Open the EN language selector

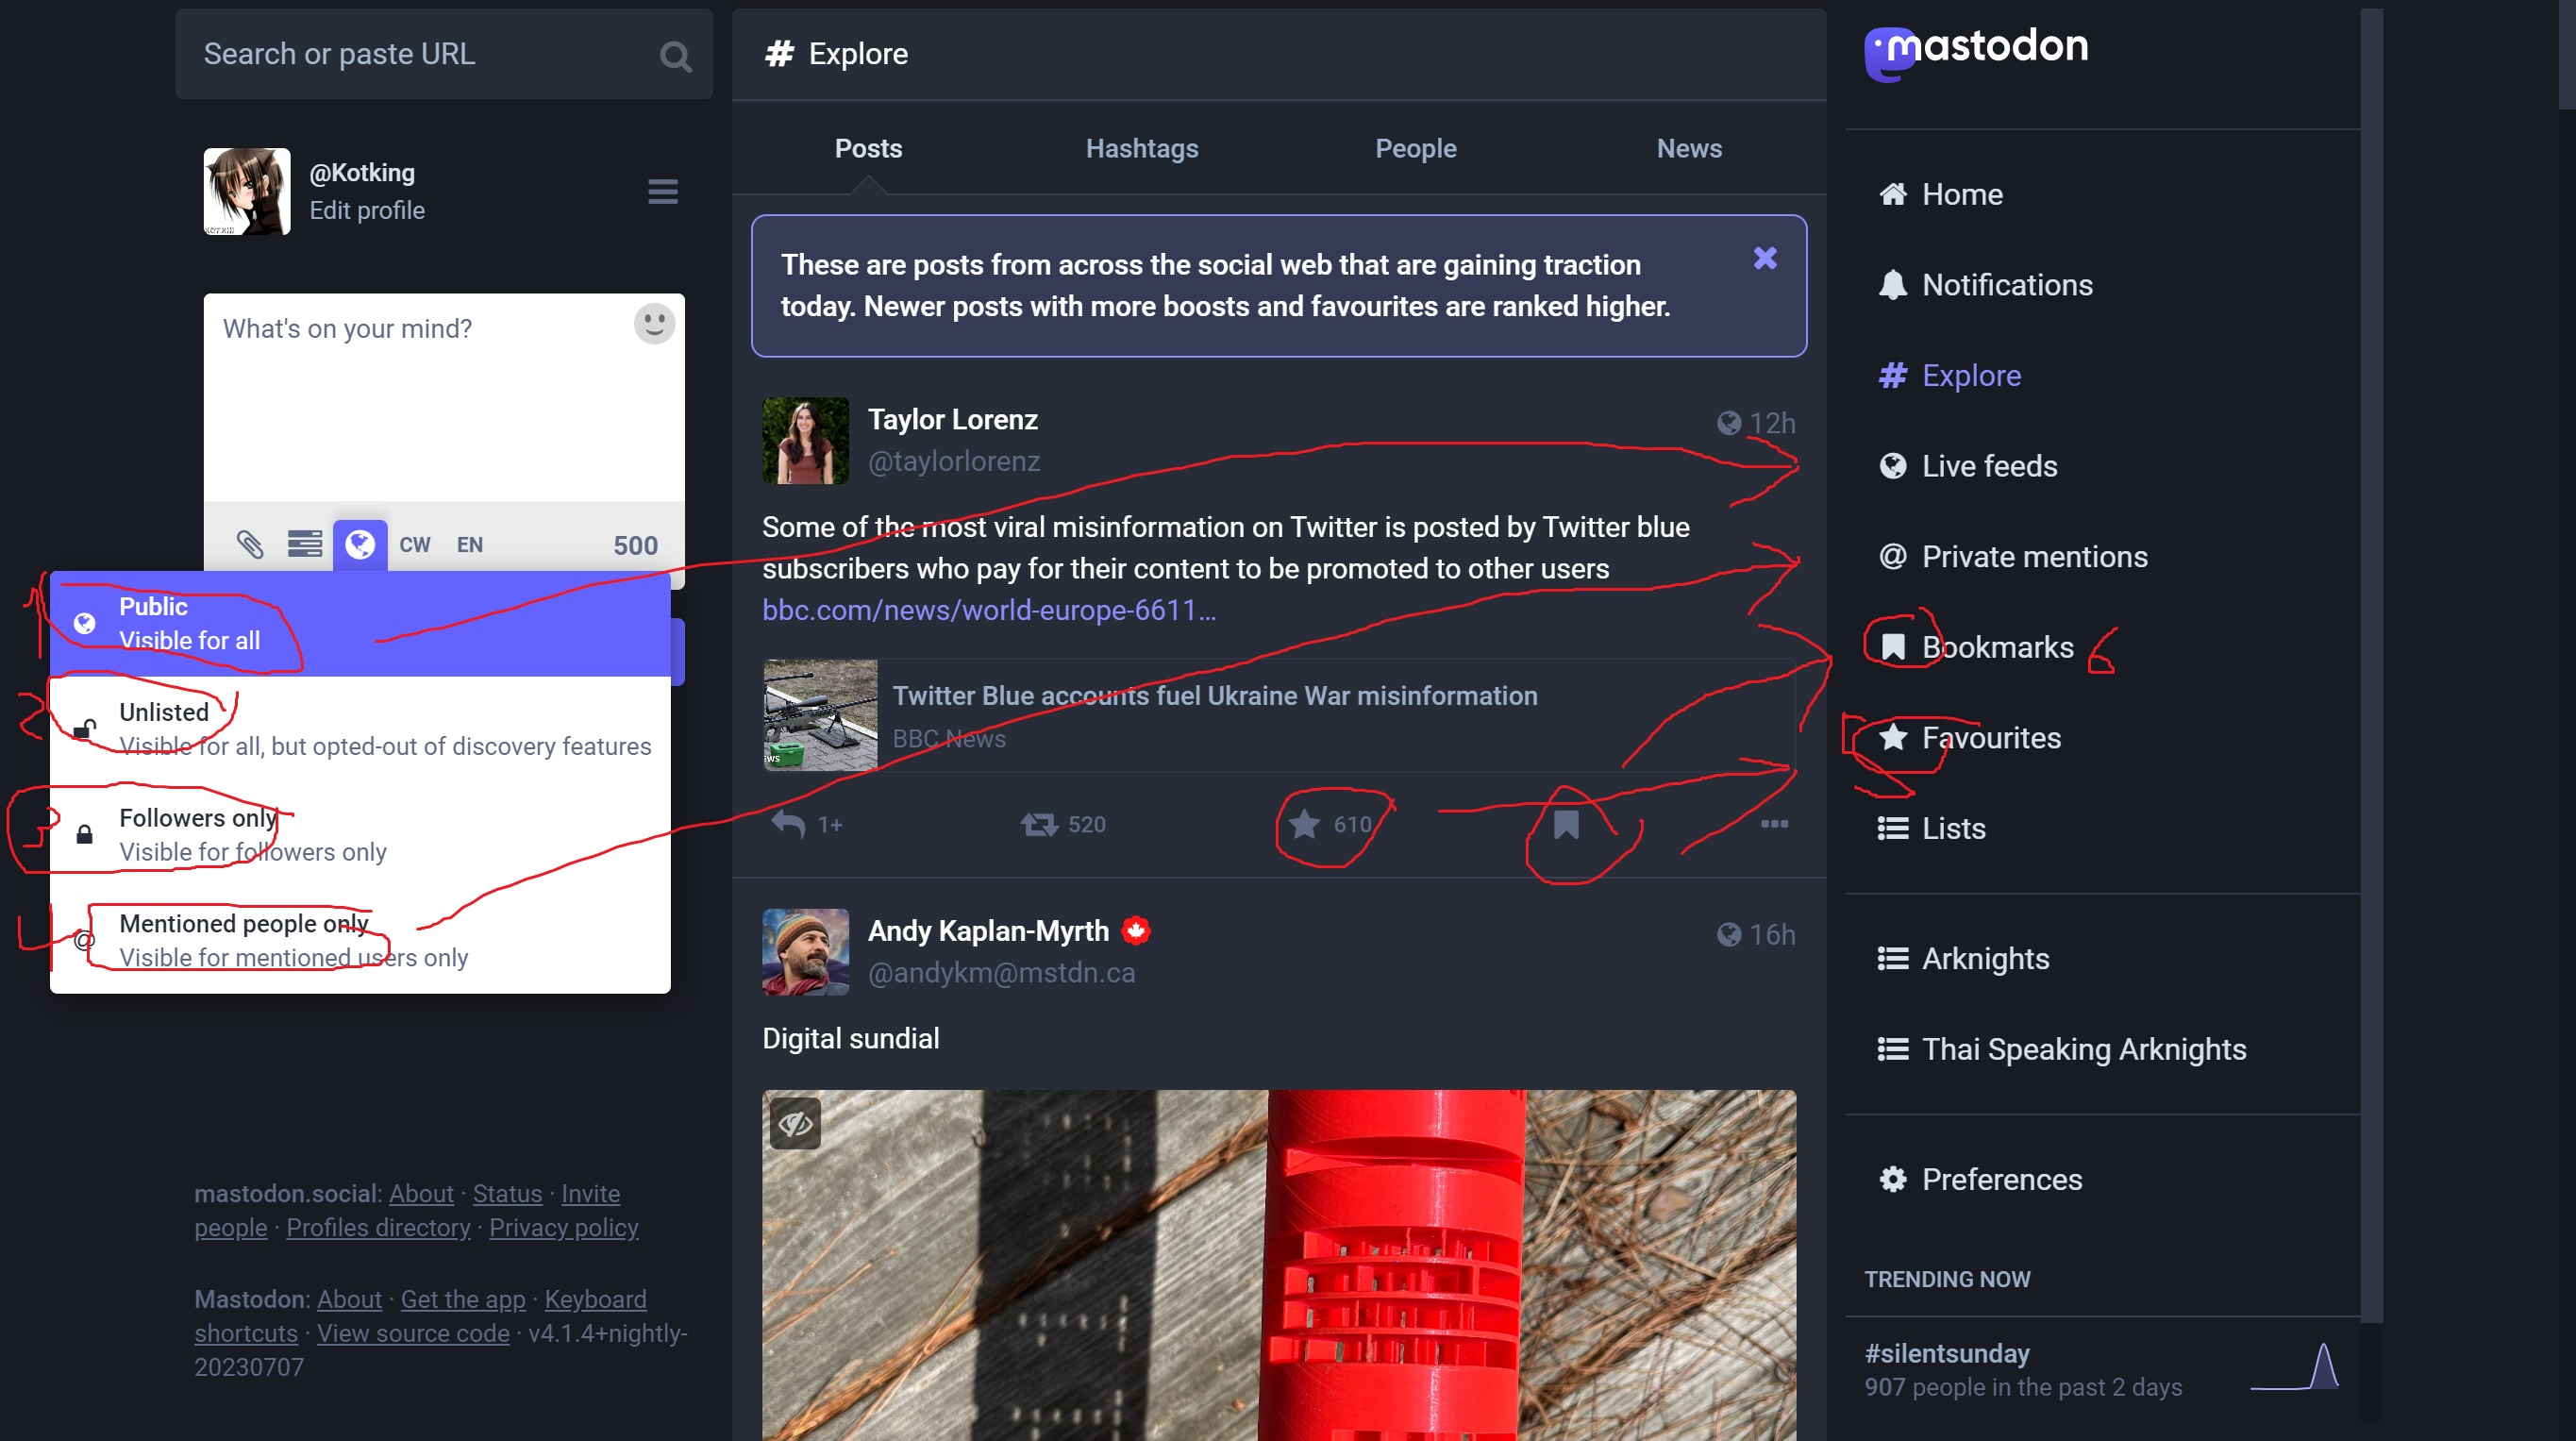tap(470, 544)
